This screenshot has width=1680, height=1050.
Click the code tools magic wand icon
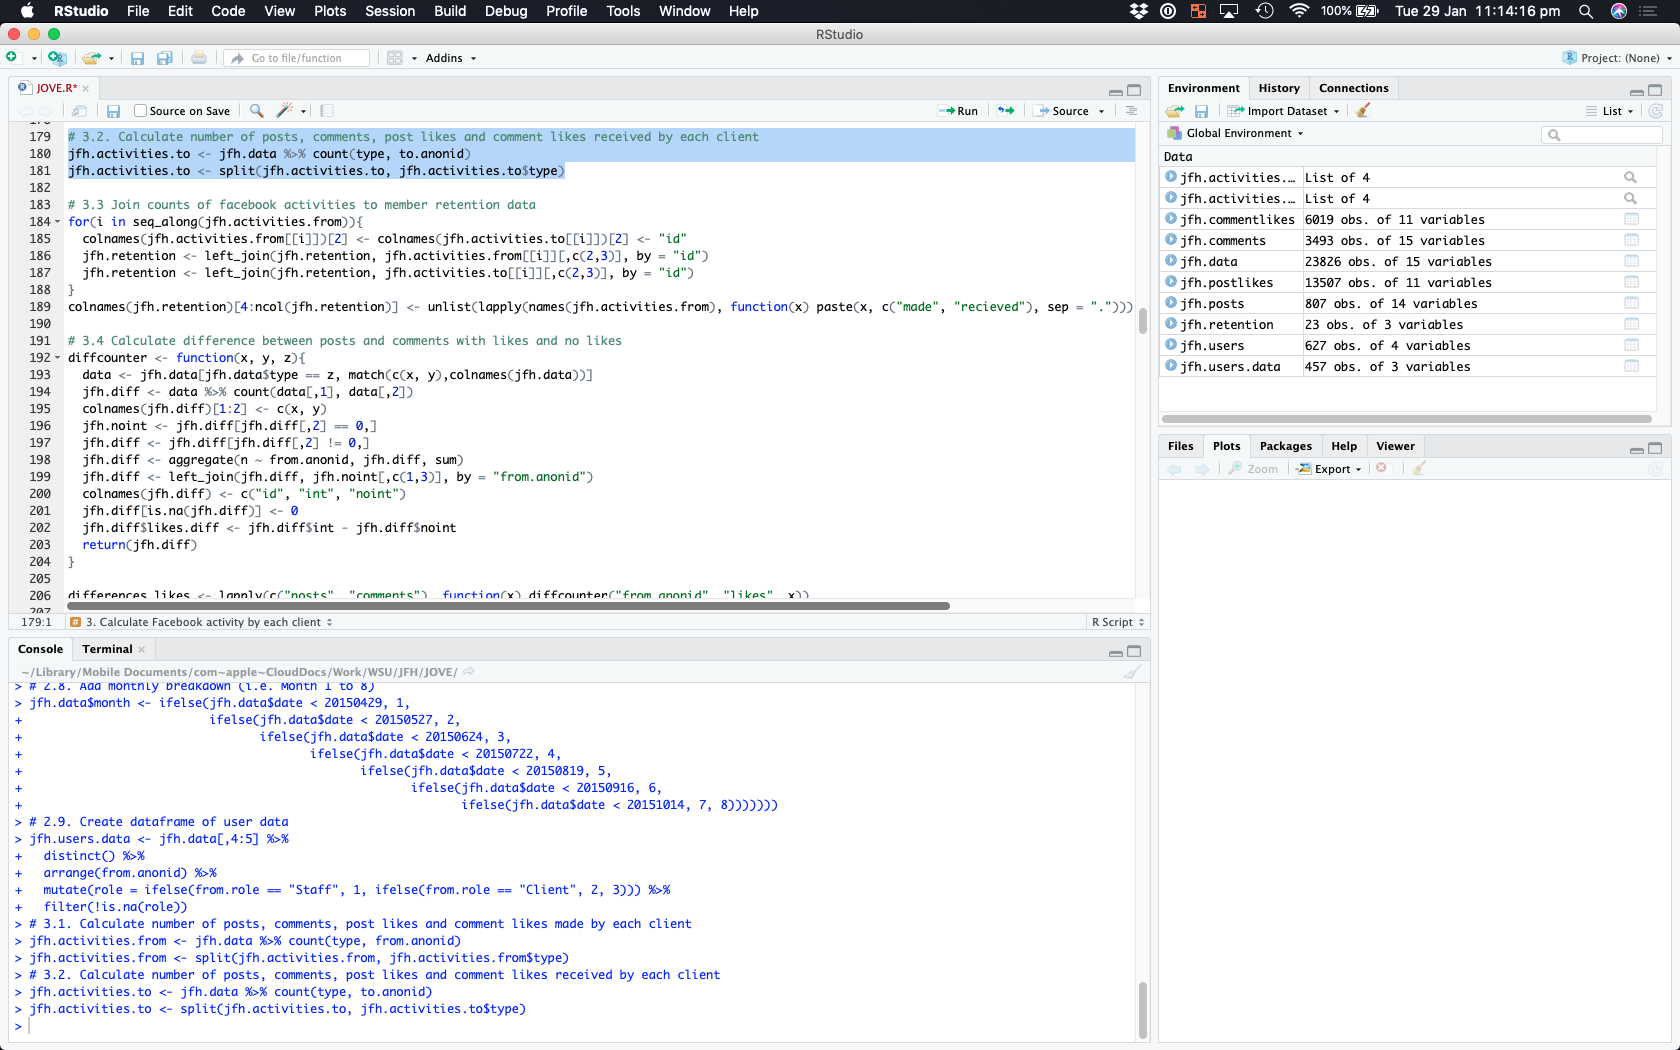click(x=286, y=111)
